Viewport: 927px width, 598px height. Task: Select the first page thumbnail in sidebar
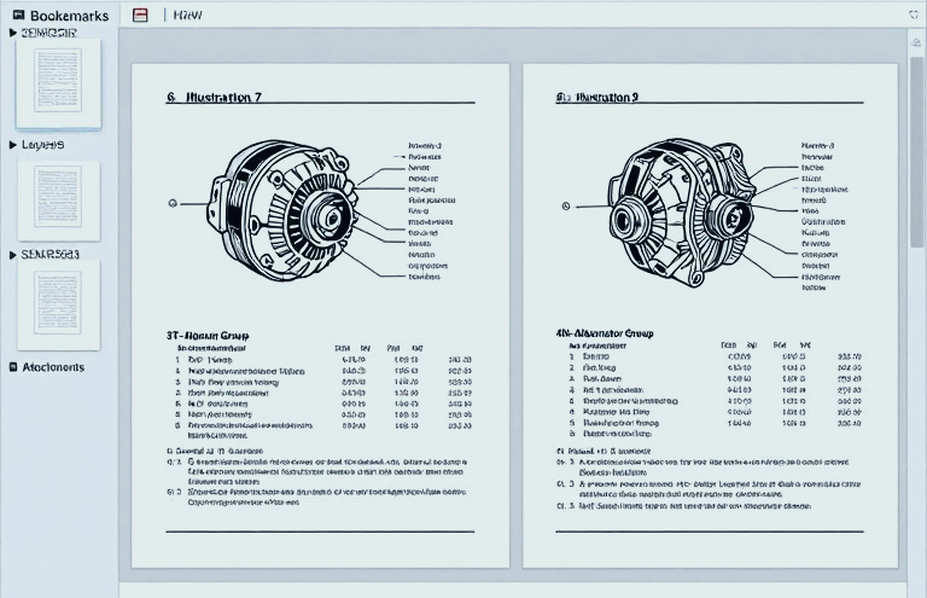tap(58, 82)
